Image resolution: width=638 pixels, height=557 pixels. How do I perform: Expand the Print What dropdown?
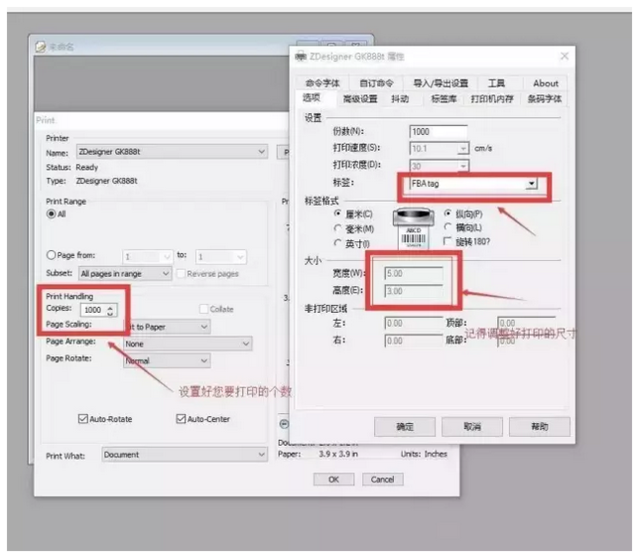click(x=262, y=455)
